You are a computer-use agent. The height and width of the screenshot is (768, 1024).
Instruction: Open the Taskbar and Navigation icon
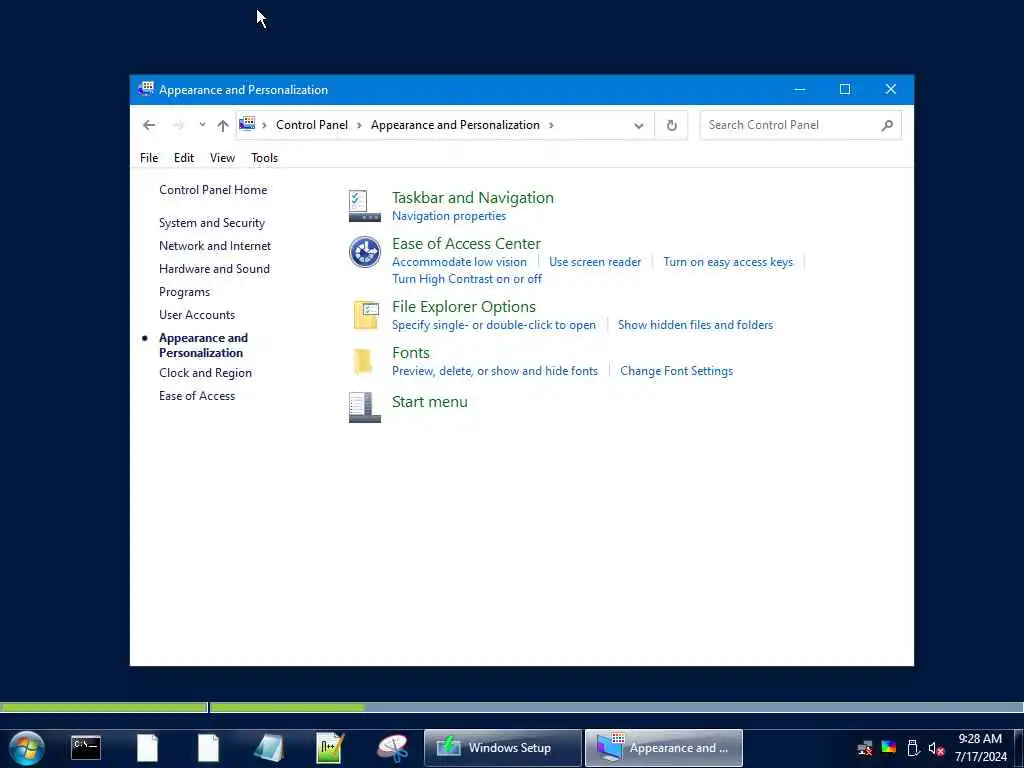[x=364, y=206]
